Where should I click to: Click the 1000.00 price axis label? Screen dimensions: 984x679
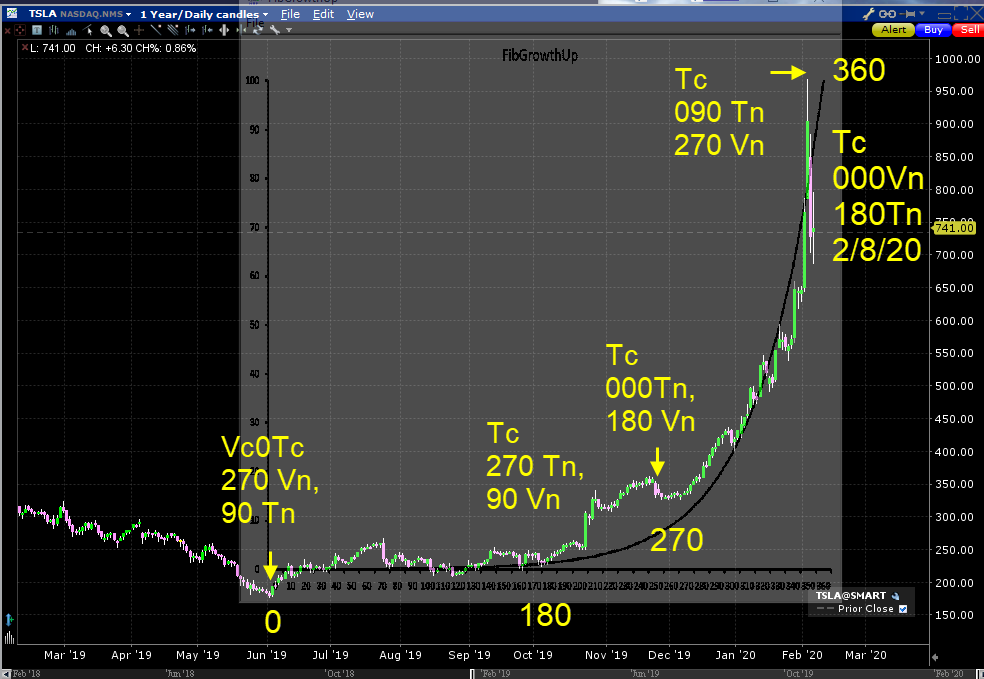(x=957, y=59)
